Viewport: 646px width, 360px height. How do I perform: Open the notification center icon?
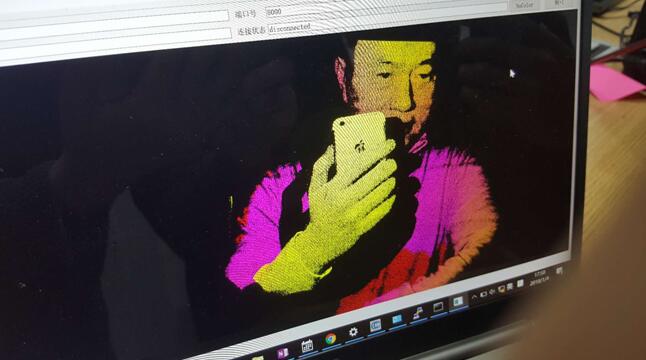(x=559, y=271)
